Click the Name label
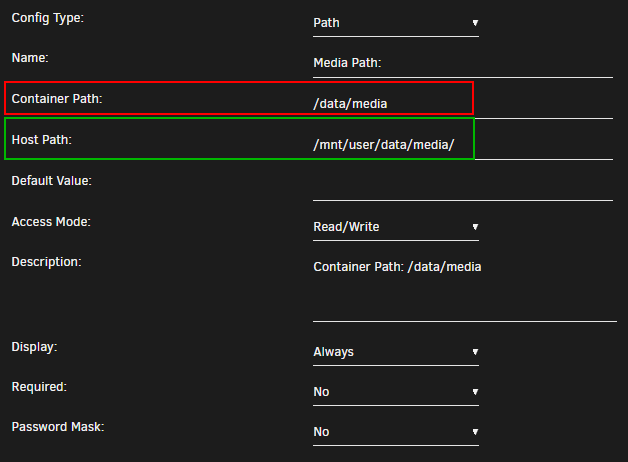The height and width of the screenshot is (462, 628). point(29,59)
